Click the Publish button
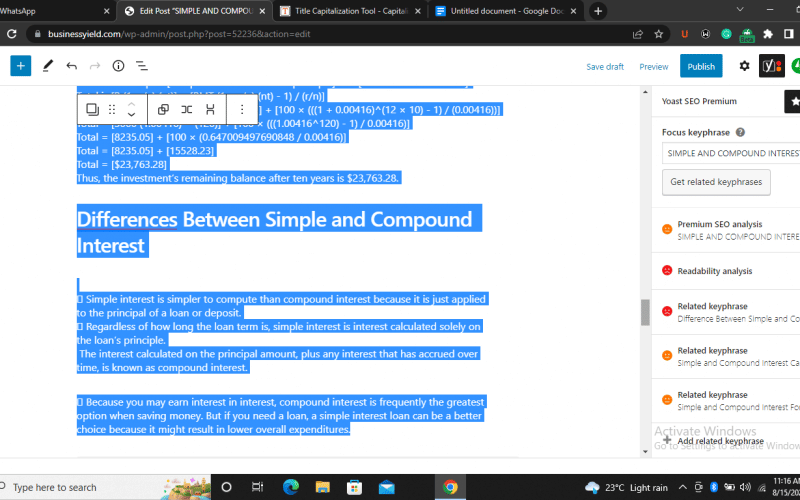Image resolution: width=800 pixels, height=500 pixels. pos(701,66)
